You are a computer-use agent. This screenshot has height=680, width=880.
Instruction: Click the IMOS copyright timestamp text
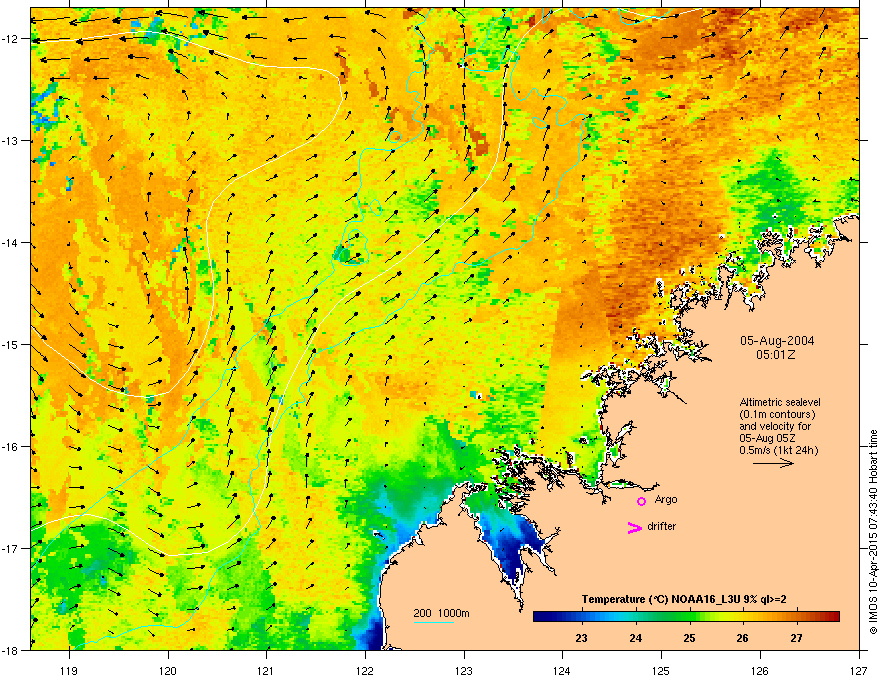tap(873, 532)
